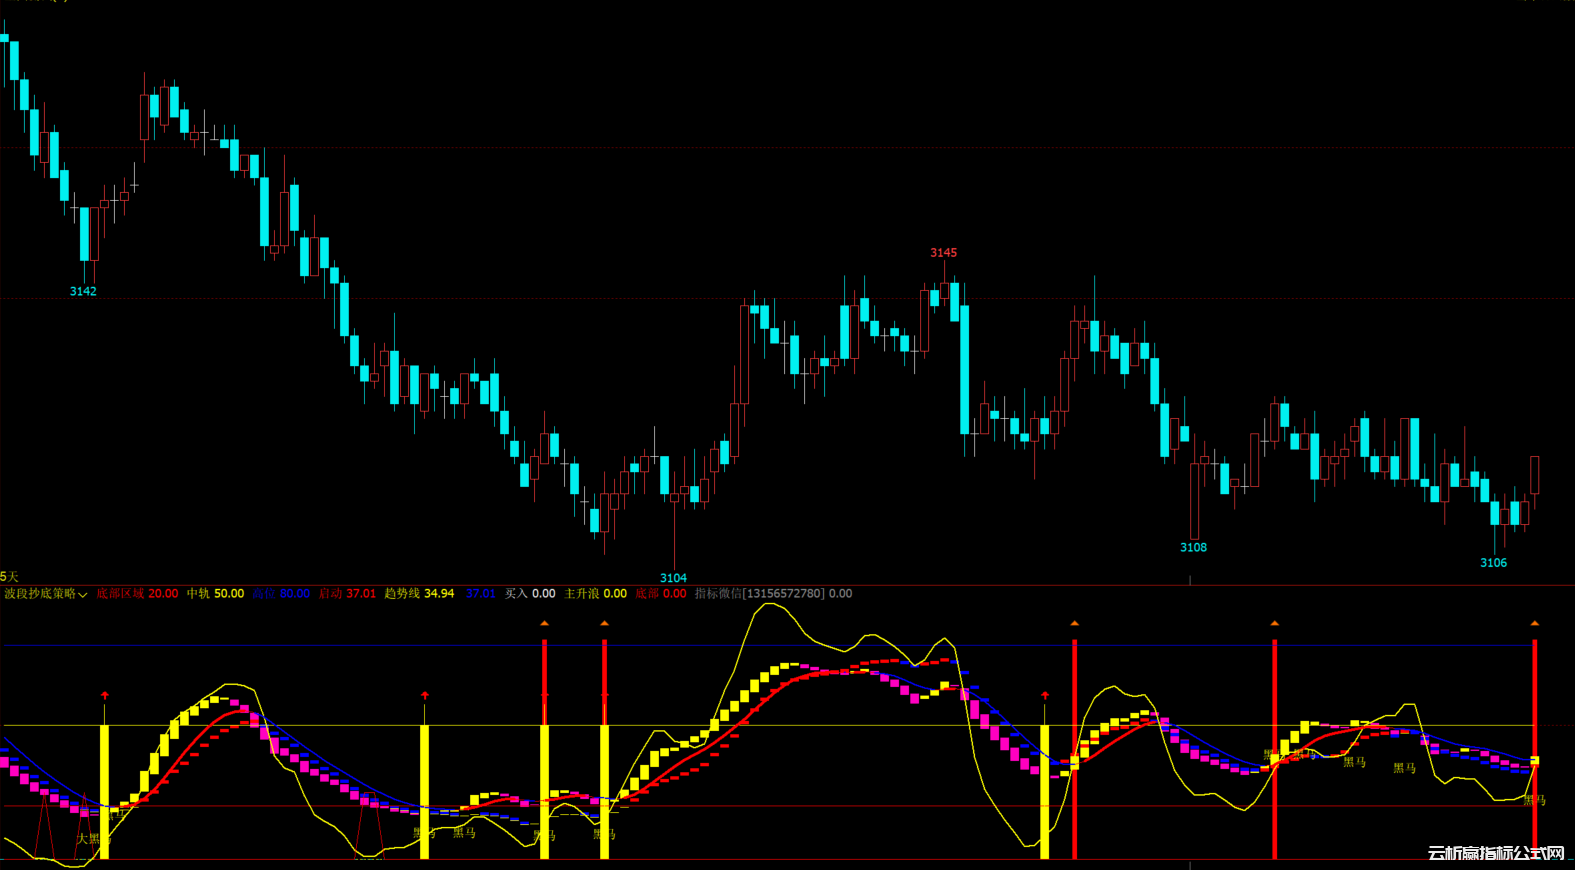Open the 波段抄底策略 indicator dropdown

coord(46,594)
